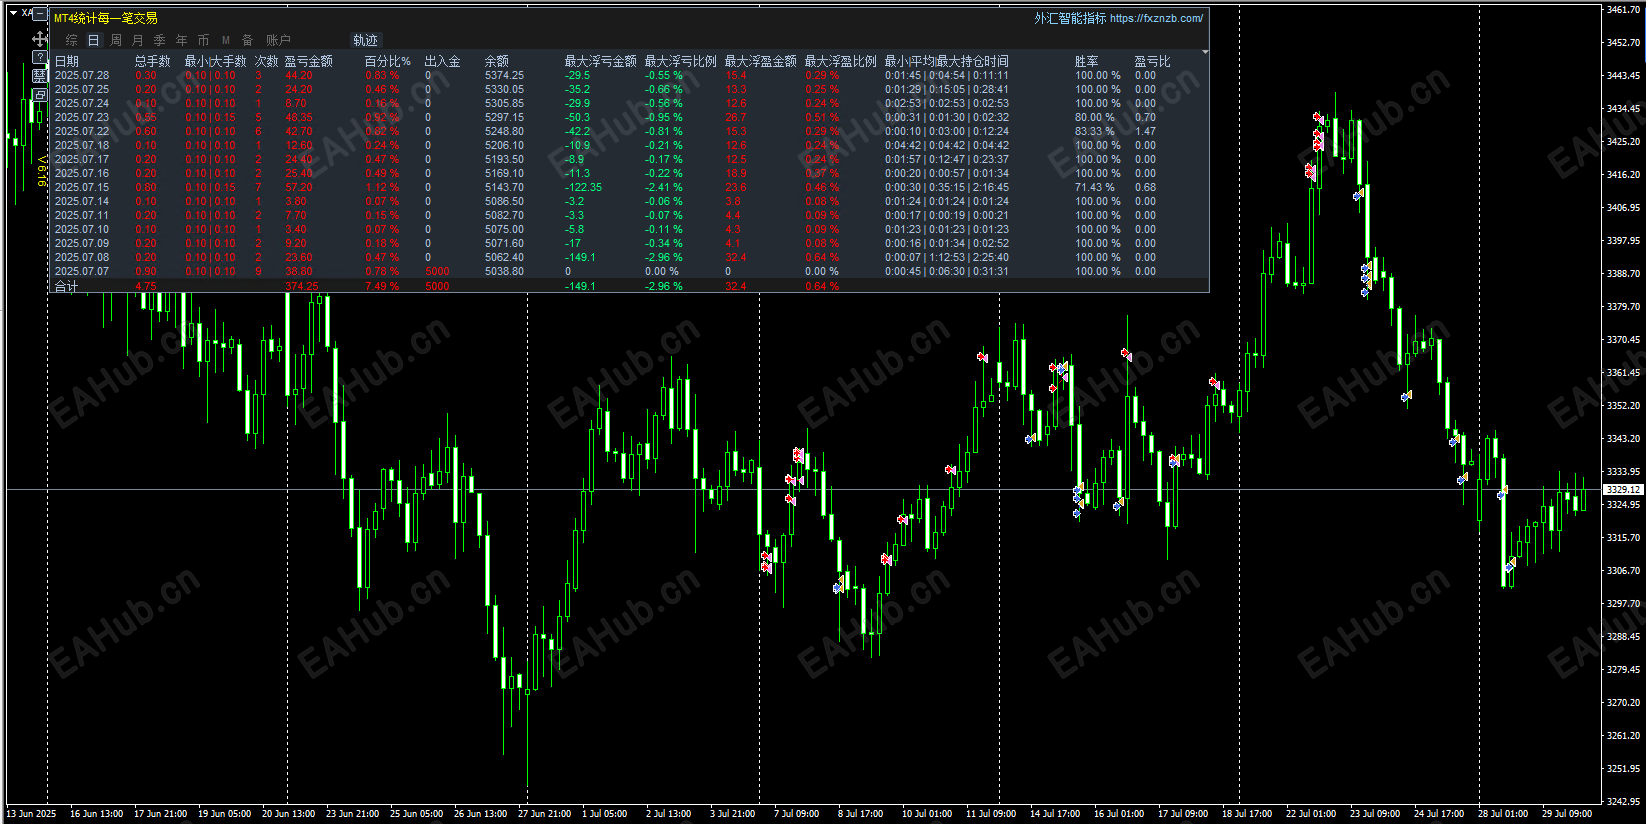
Task: Click the 盈亏比 column header
Action: (x=1153, y=61)
